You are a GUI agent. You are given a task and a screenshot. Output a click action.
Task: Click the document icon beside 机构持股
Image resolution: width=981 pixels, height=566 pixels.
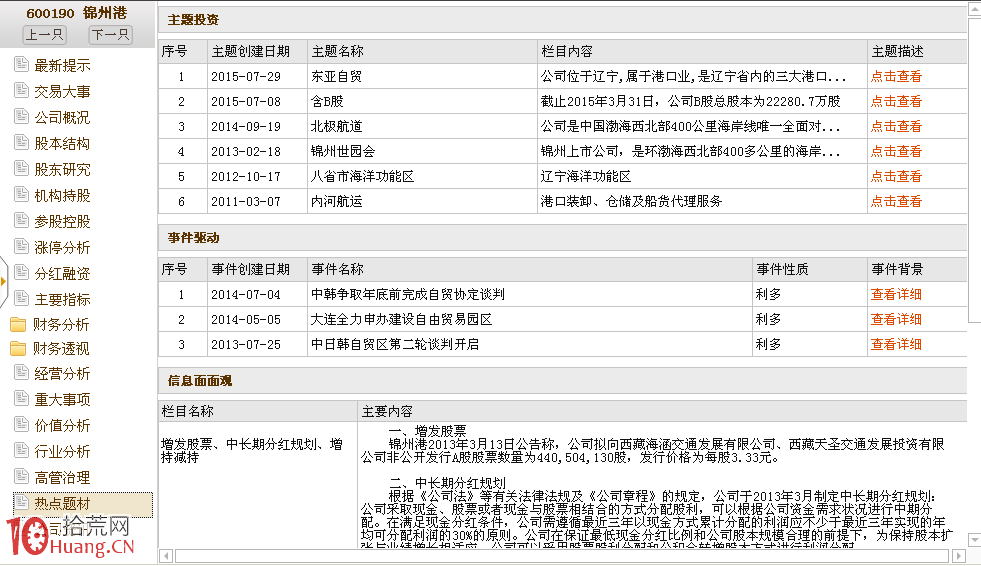(21, 195)
